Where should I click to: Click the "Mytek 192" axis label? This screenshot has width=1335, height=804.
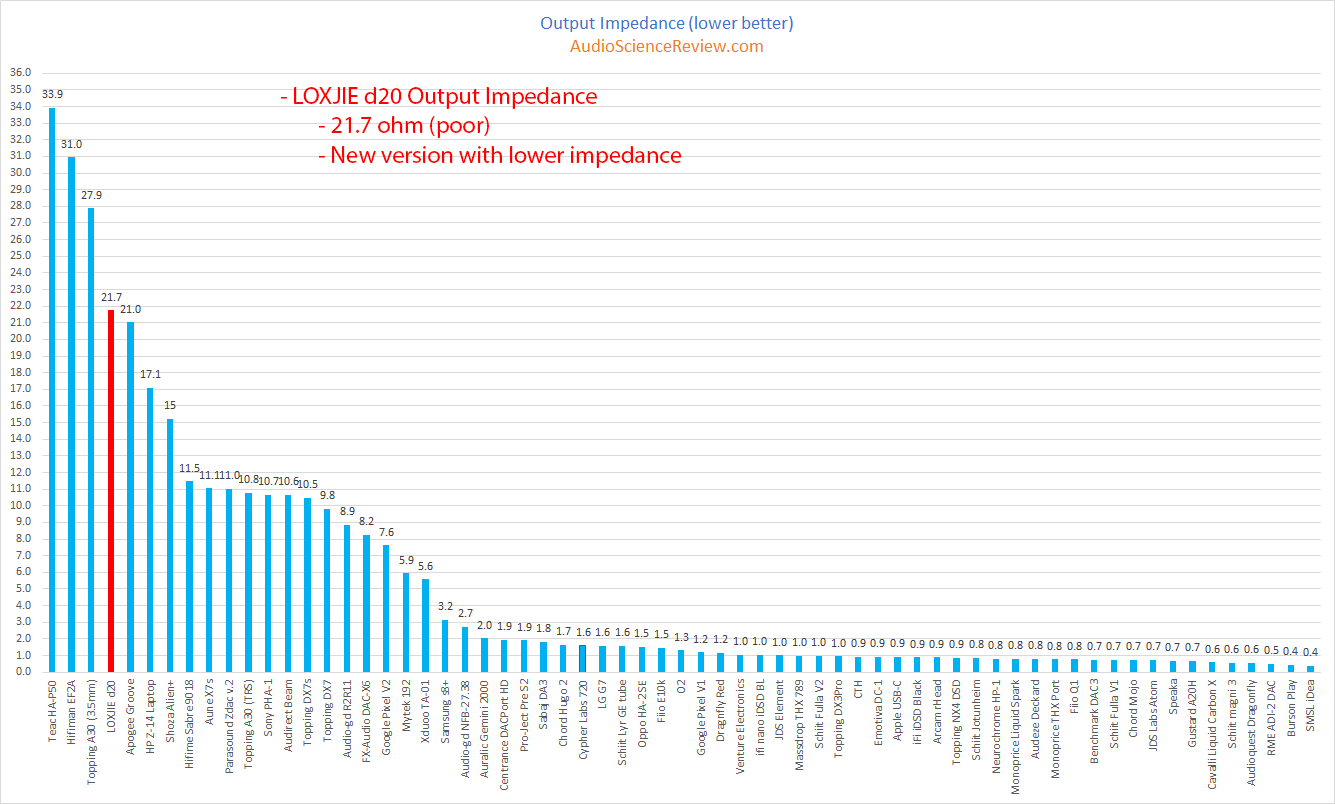coord(405,706)
